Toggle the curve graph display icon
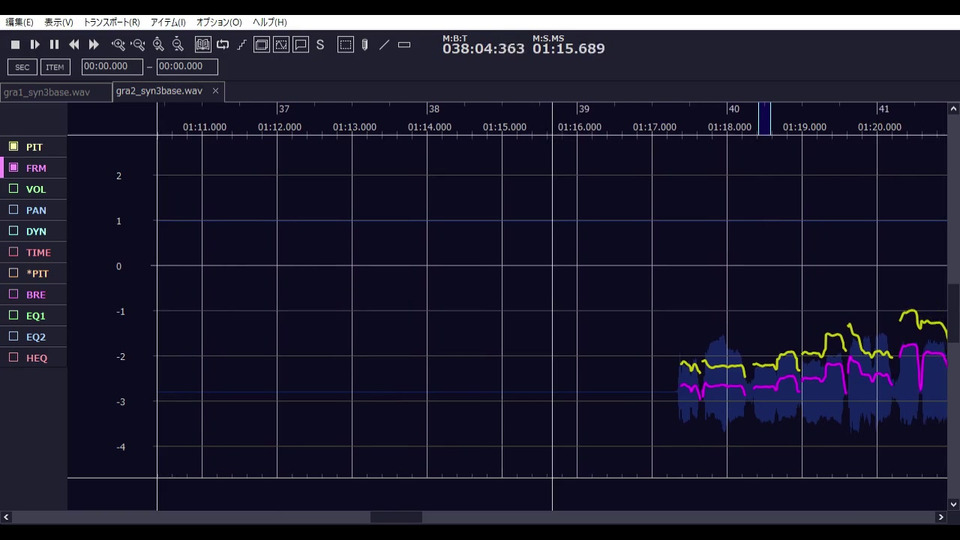This screenshot has width=960, height=540. [281, 45]
